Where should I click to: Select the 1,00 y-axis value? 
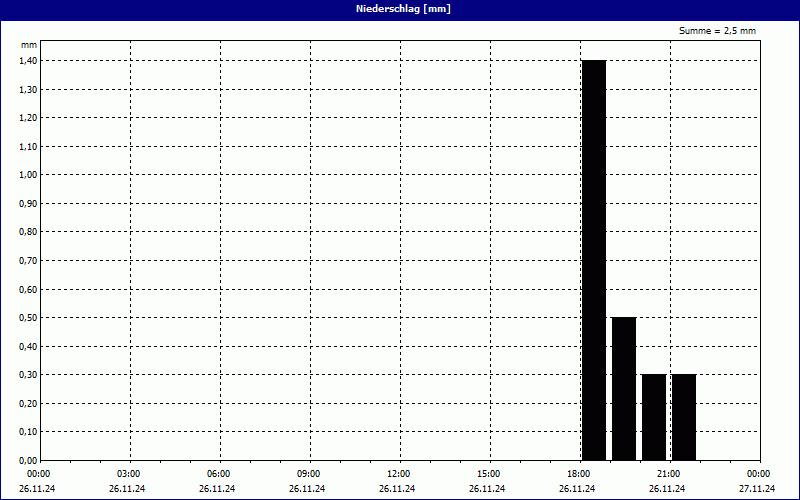pyautogui.click(x=28, y=175)
